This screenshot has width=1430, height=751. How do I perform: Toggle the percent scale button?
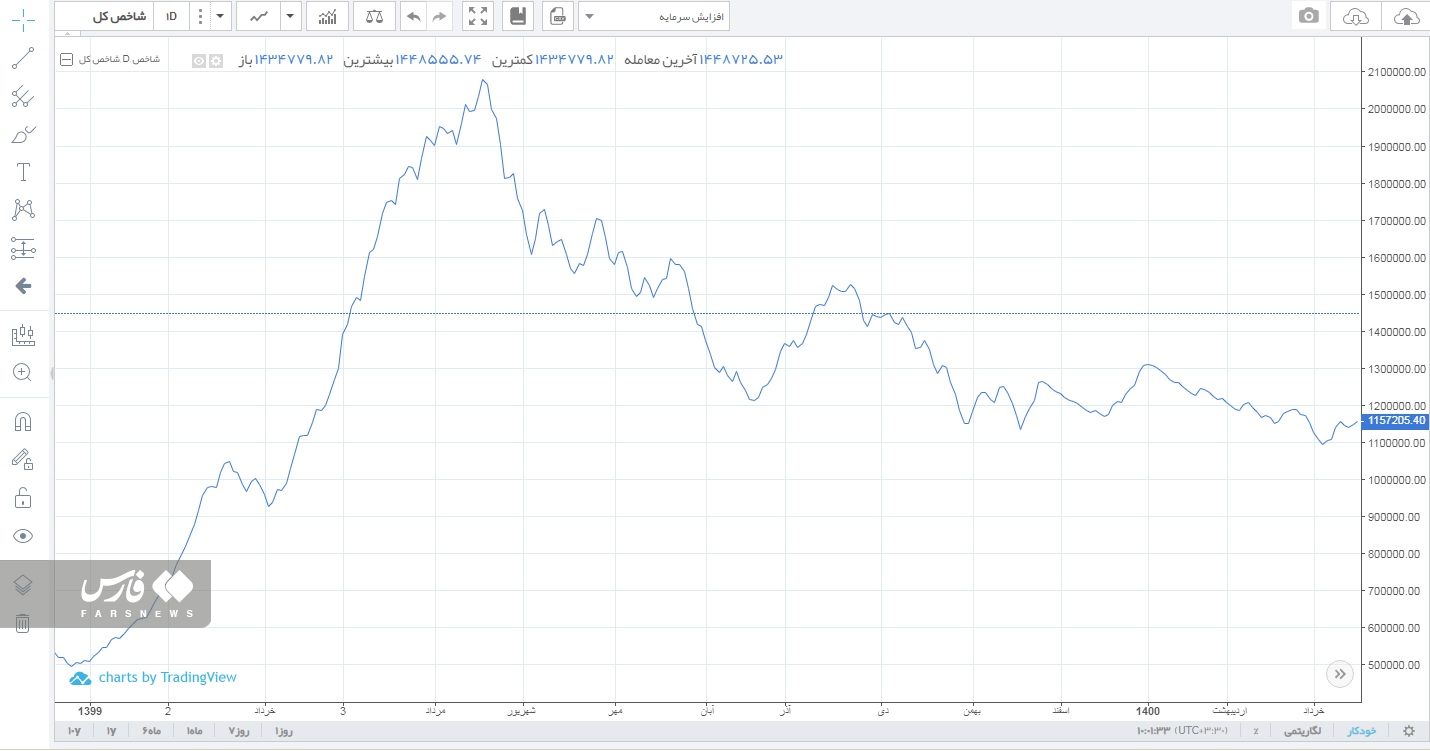(x=1256, y=731)
